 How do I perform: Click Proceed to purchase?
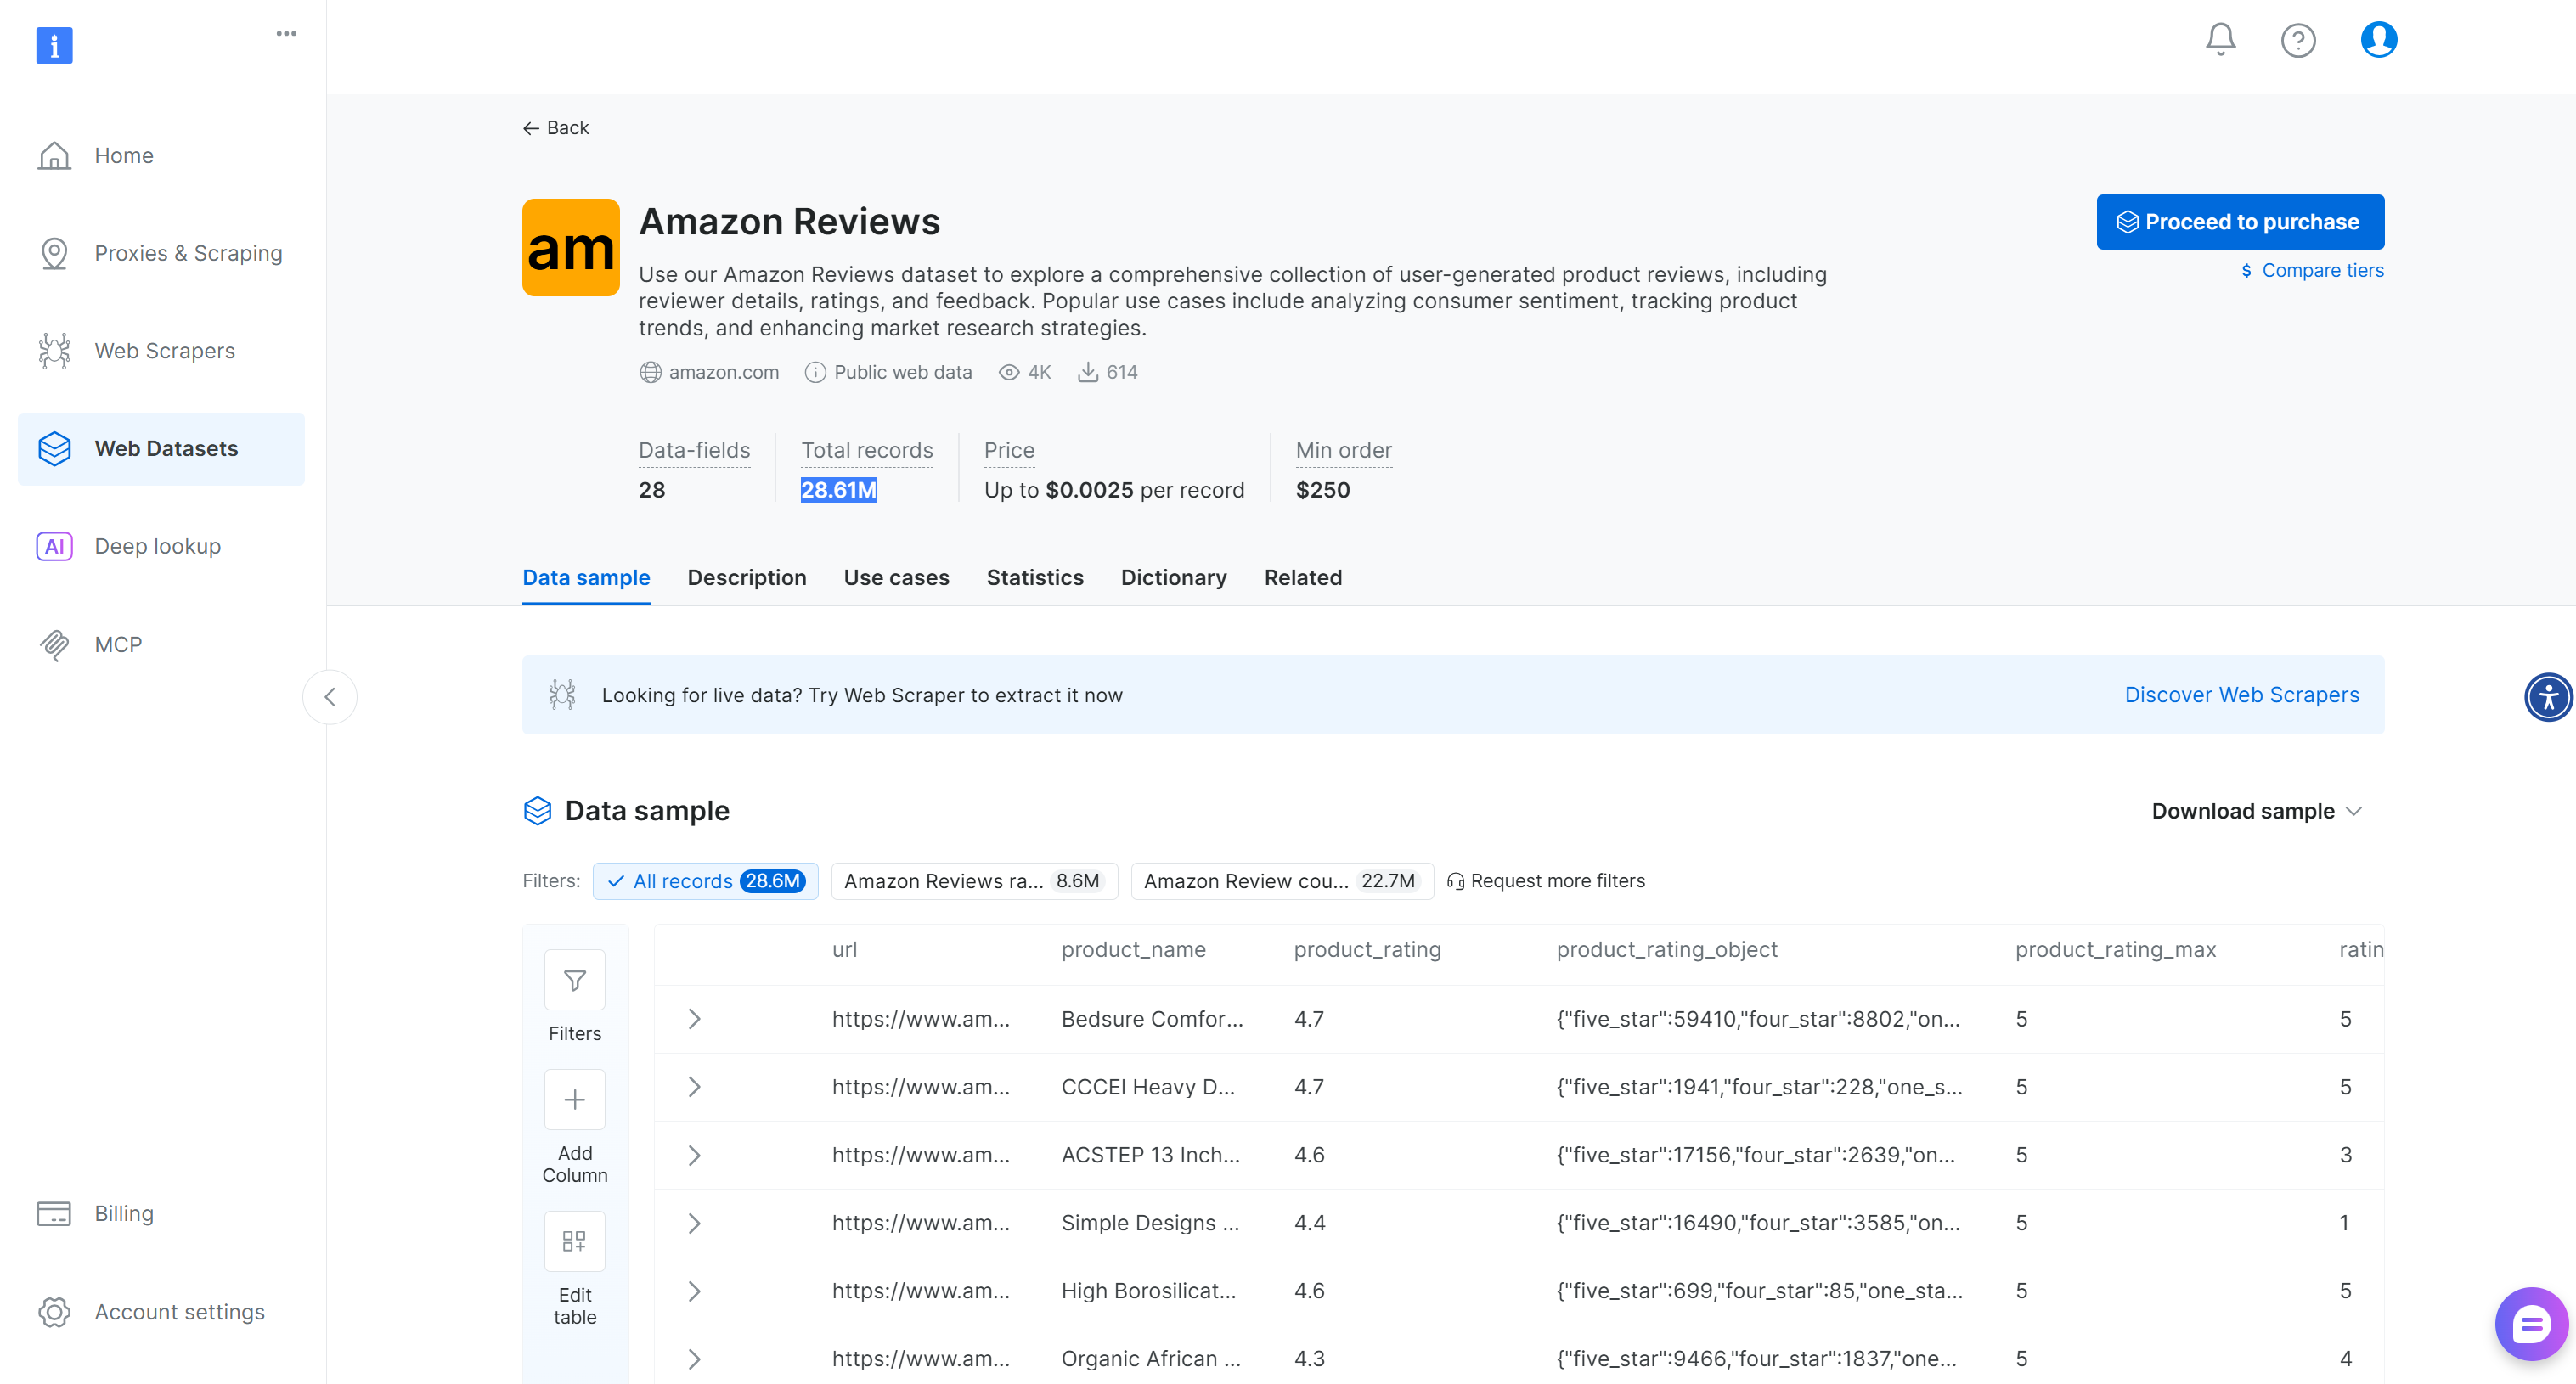2240,221
